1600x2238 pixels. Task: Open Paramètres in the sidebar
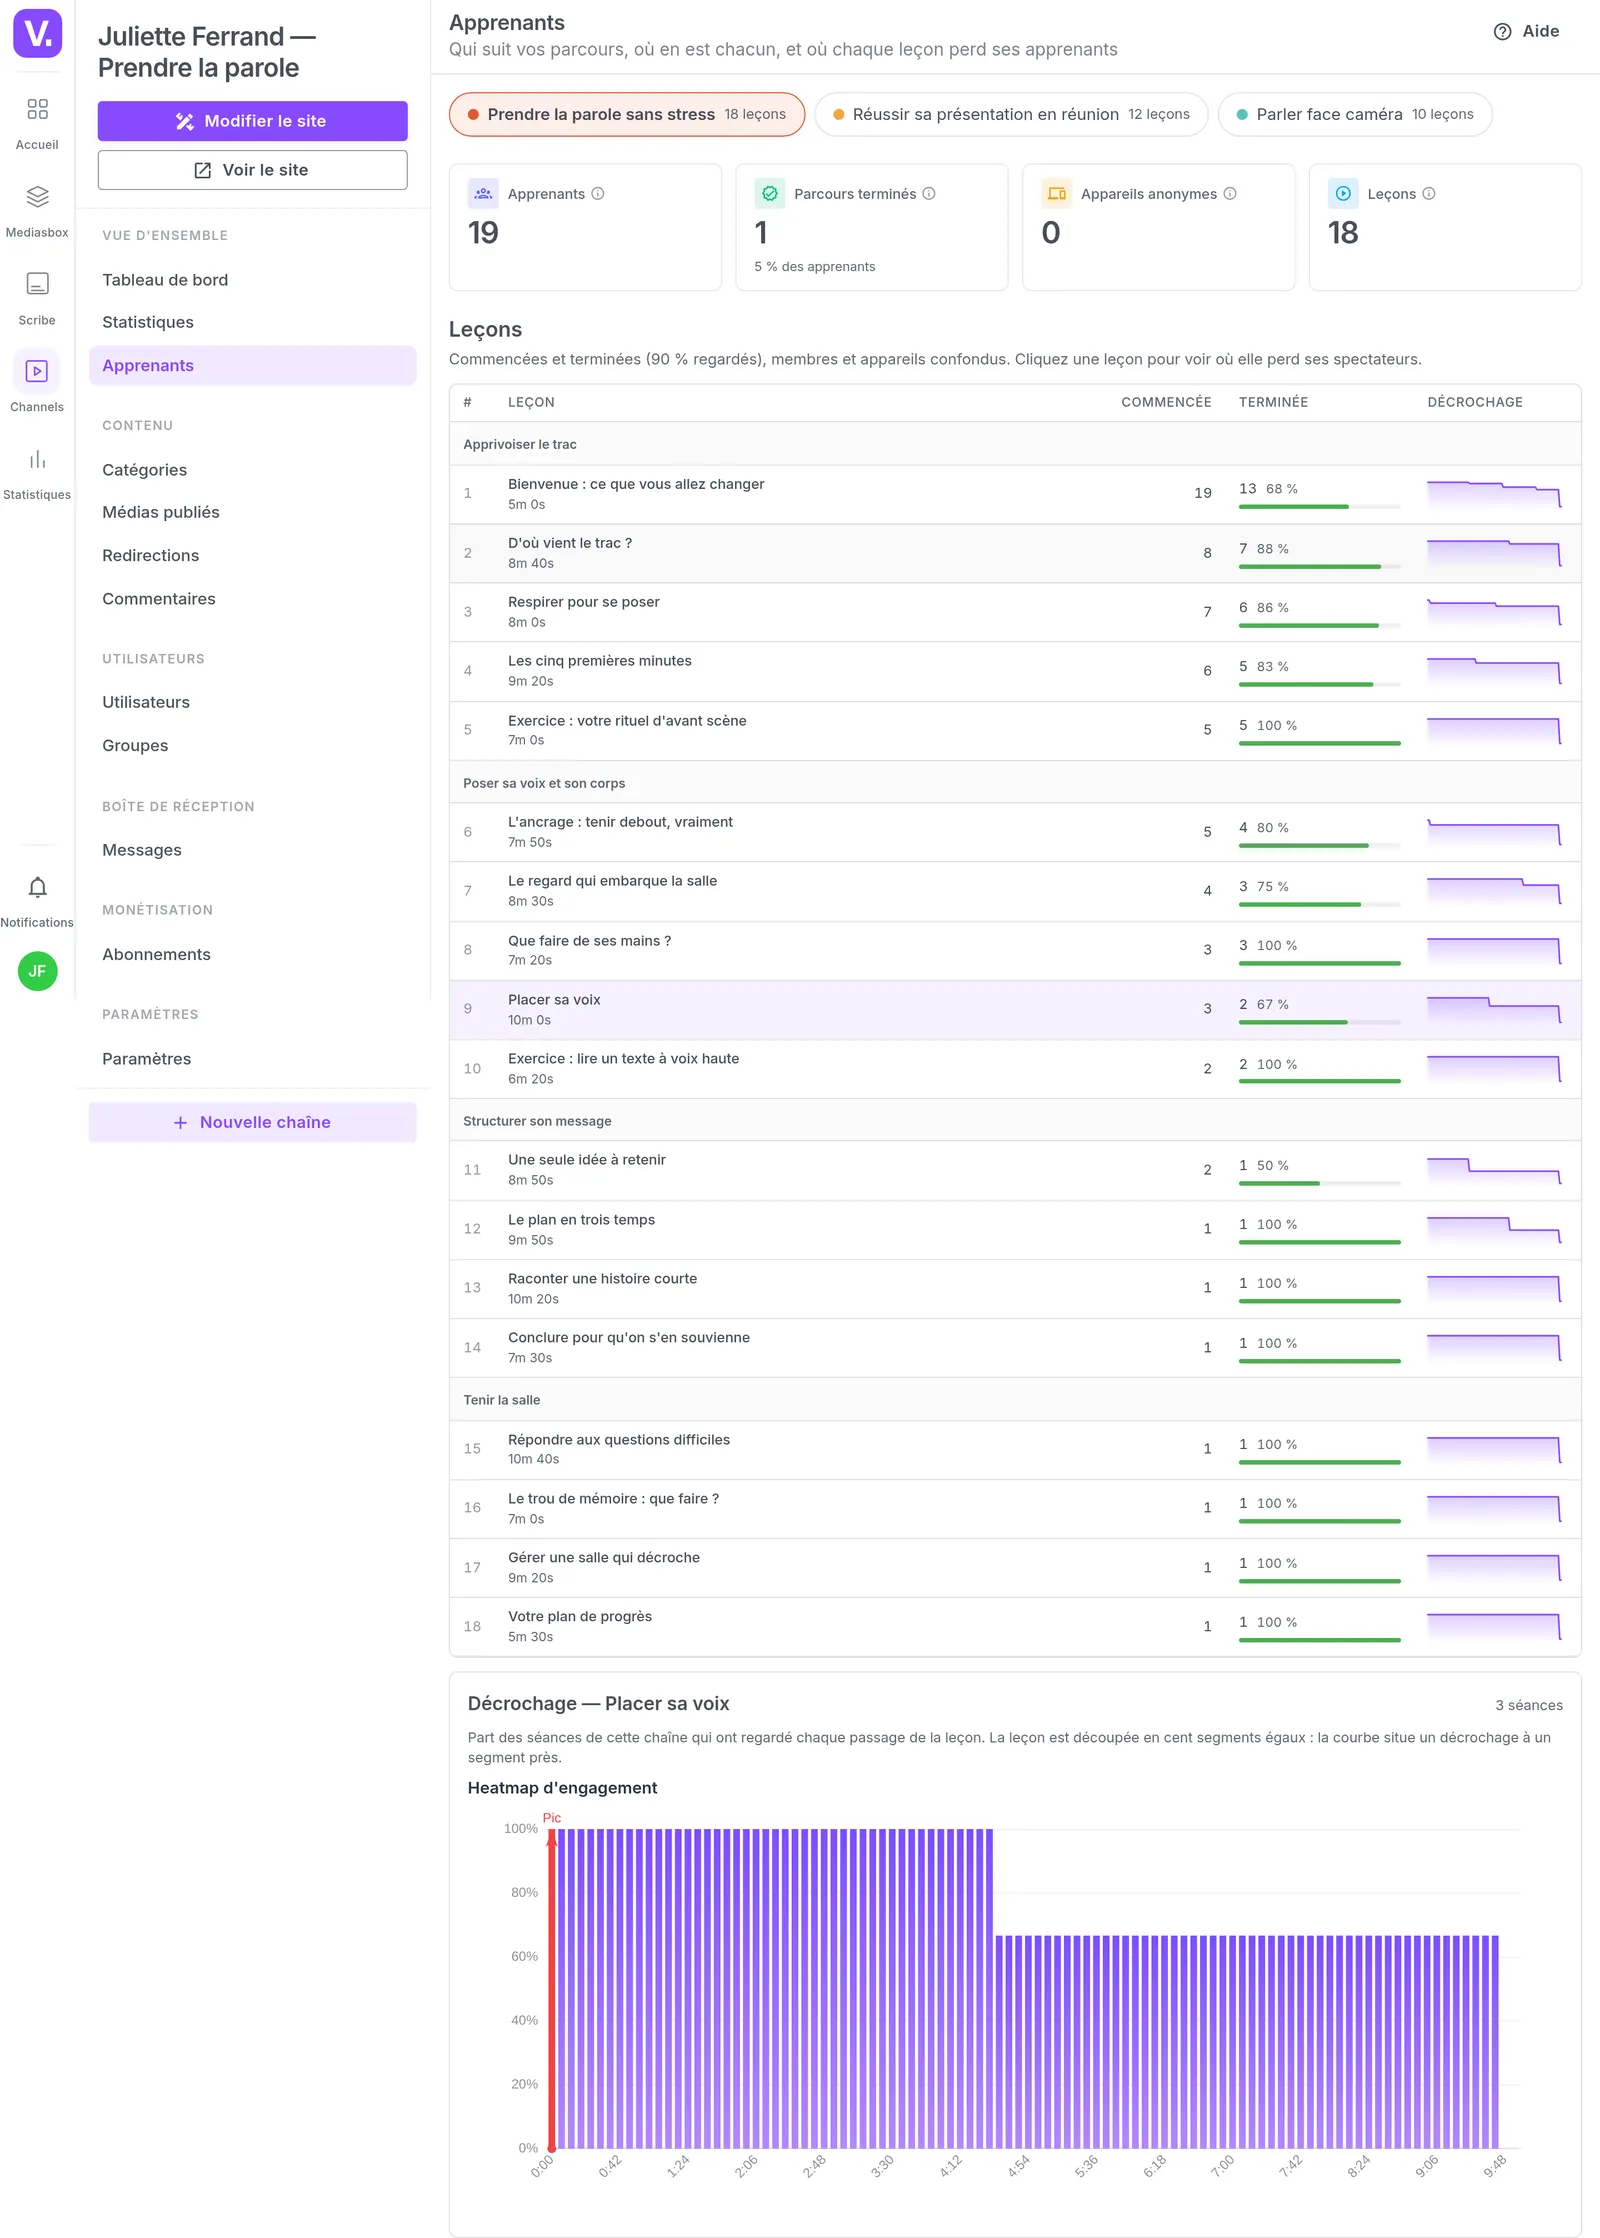coord(253,1059)
